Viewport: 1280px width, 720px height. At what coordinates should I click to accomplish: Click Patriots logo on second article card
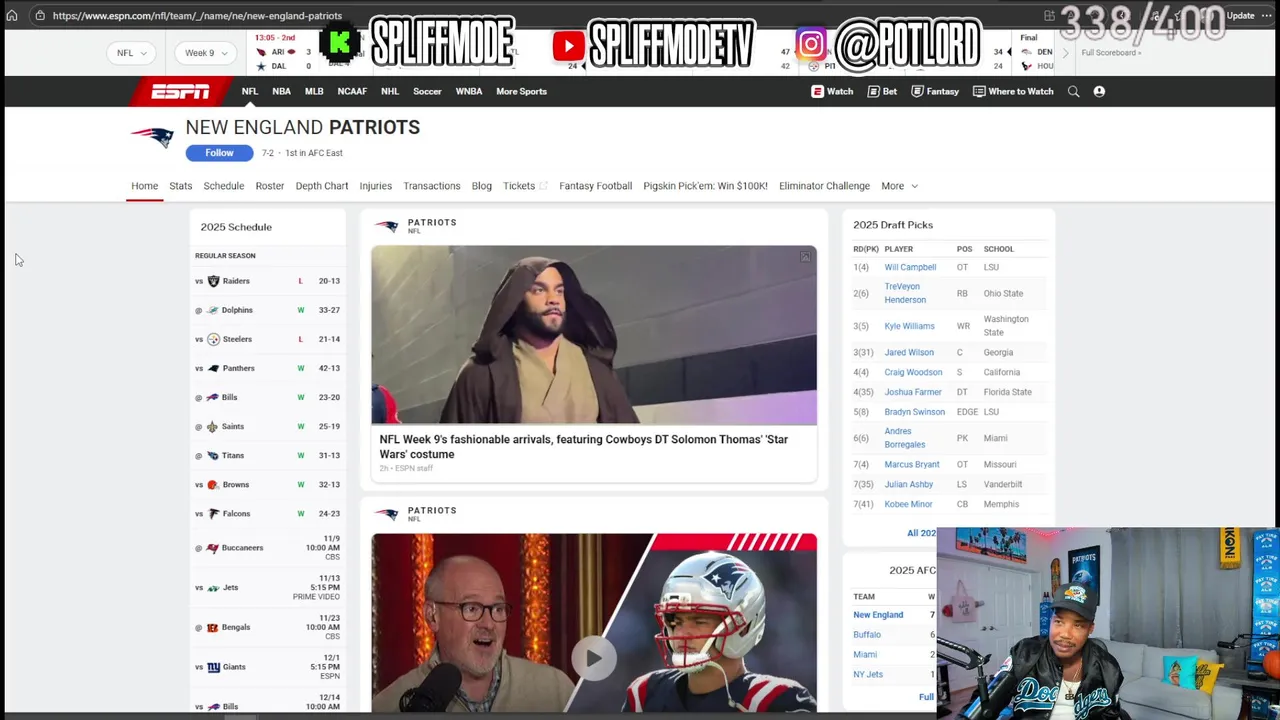click(386, 515)
